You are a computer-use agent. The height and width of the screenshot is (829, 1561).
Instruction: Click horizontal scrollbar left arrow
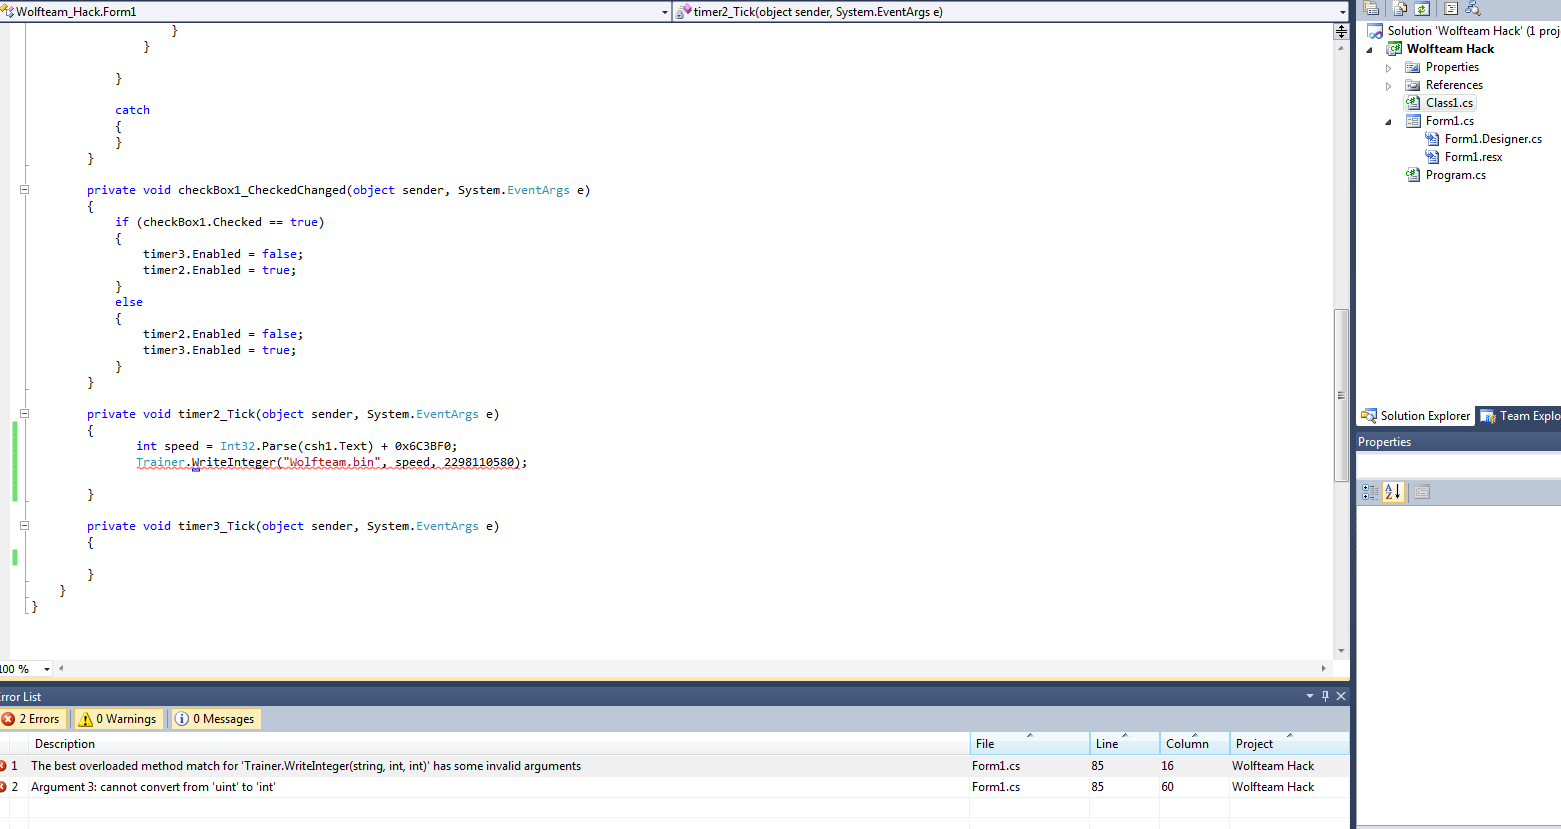61,668
